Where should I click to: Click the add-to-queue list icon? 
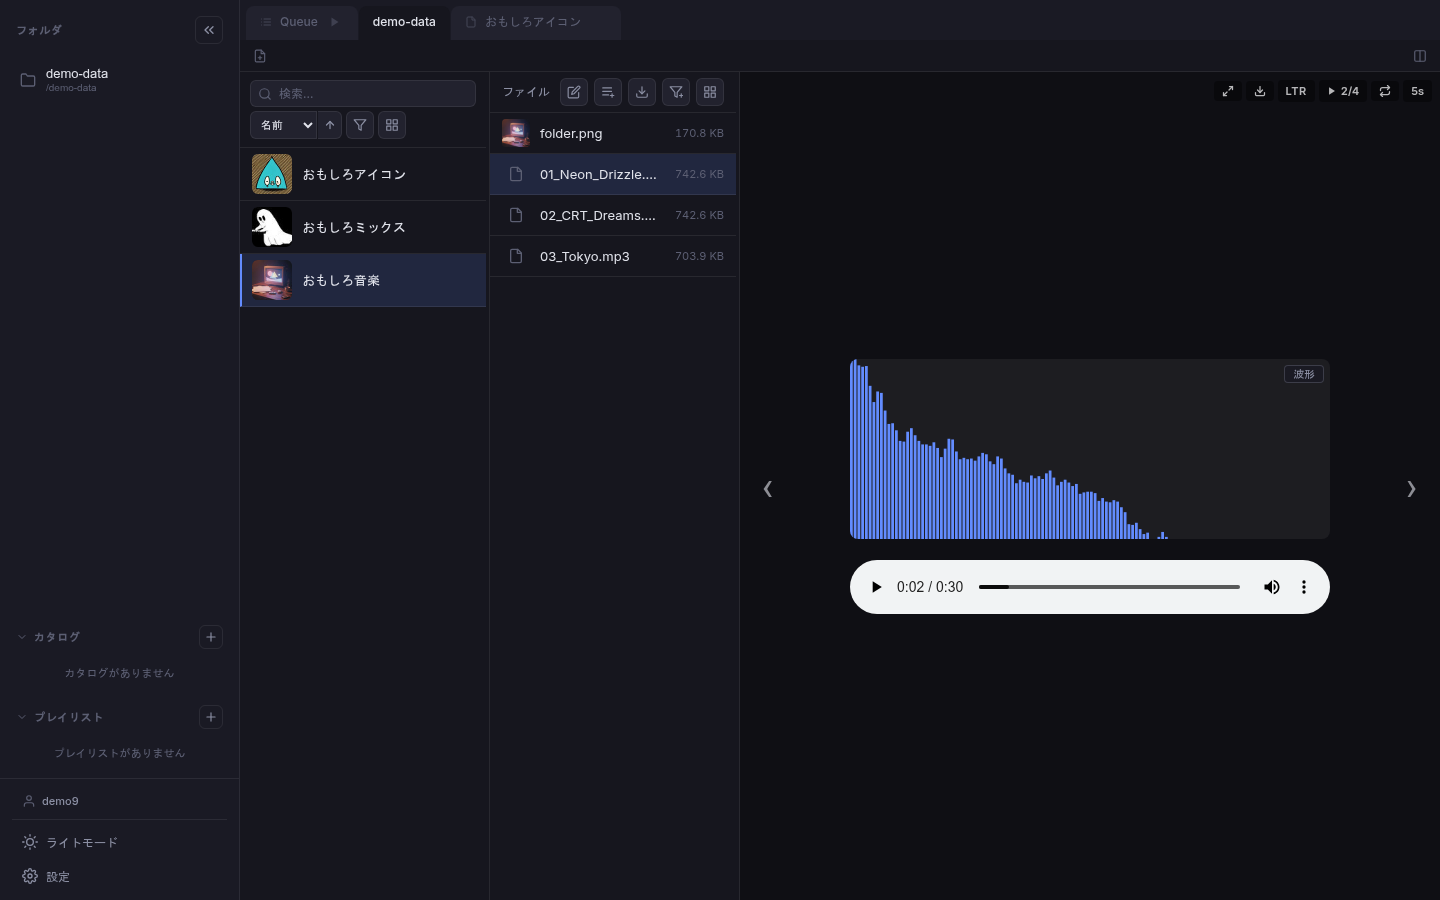[x=608, y=92]
